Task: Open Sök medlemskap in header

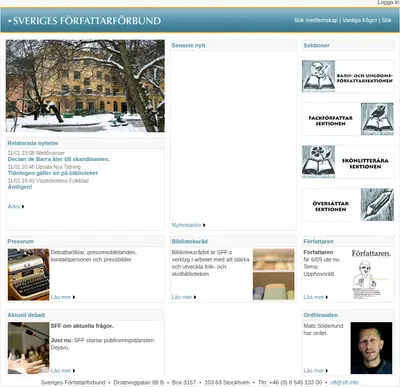Action: click(x=316, y=20)
